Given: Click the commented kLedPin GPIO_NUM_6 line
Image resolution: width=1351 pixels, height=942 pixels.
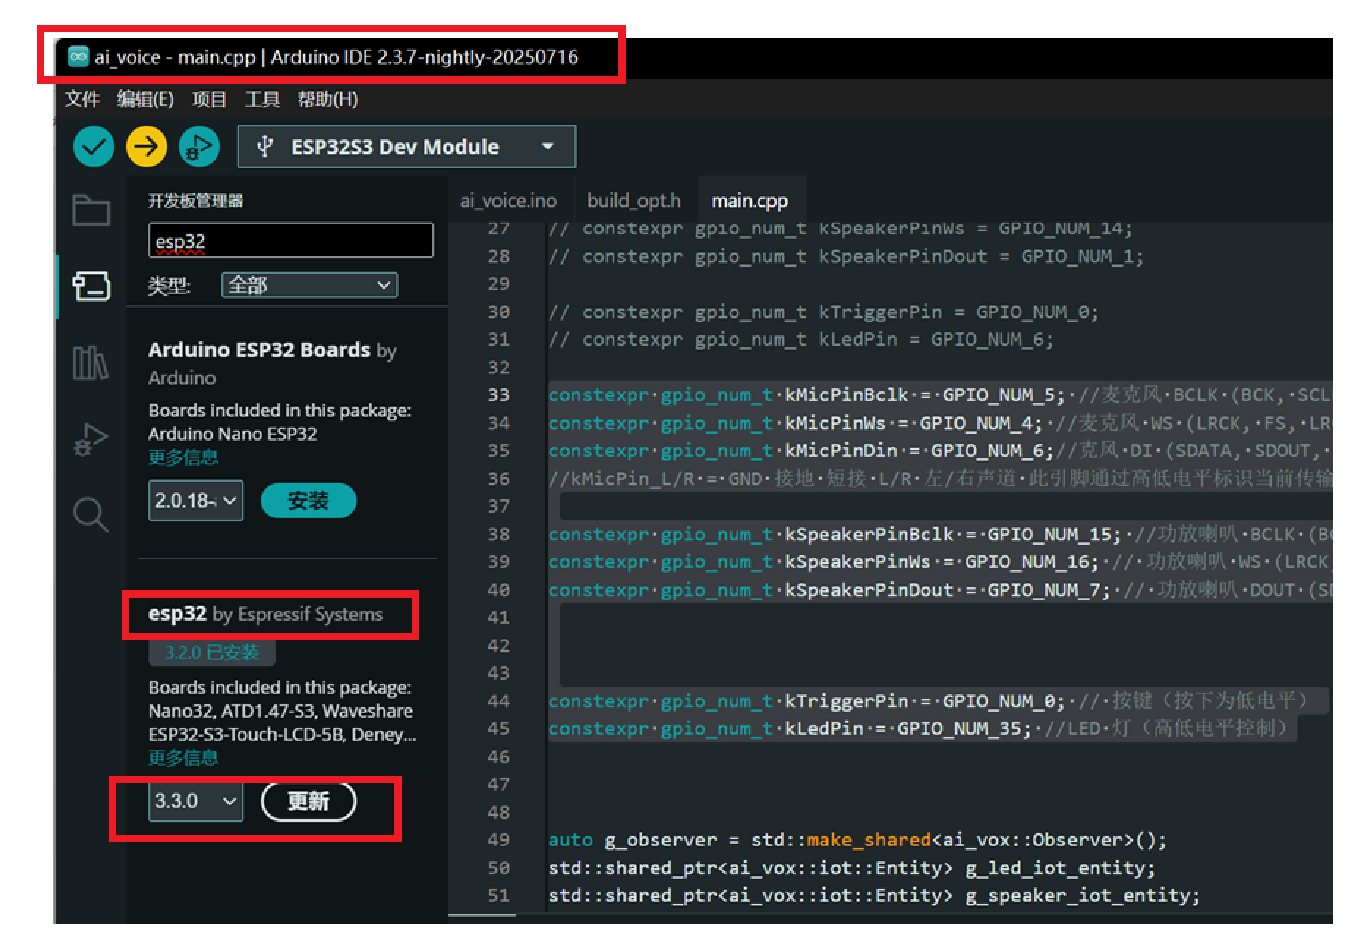Looking at the screenshot, I should [800, 340].
